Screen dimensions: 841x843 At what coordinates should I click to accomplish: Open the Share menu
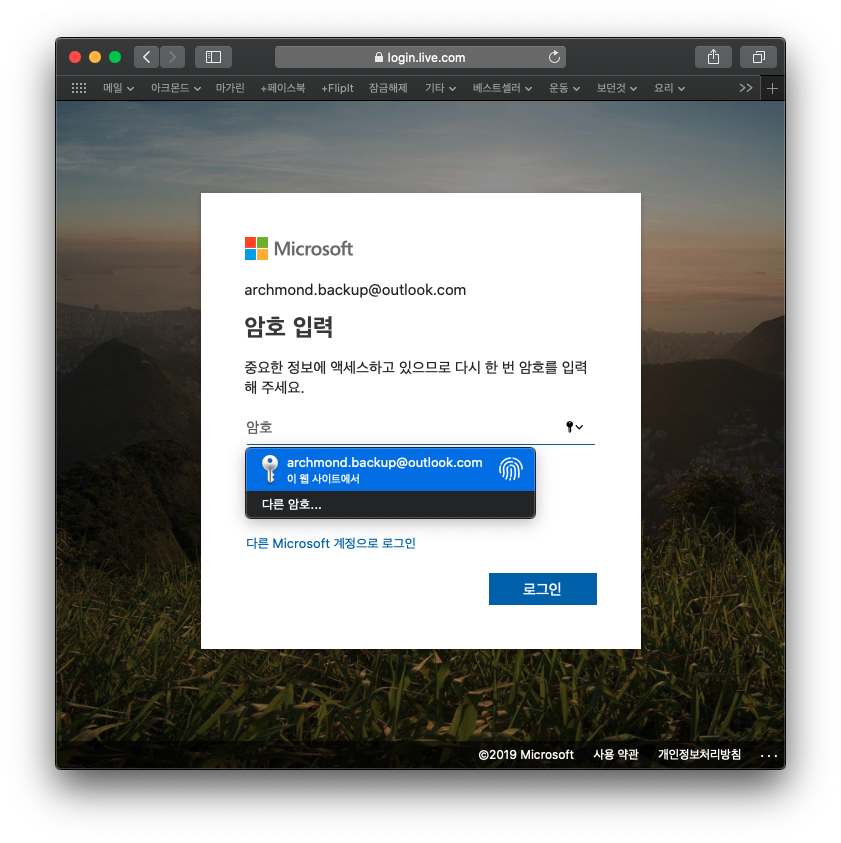(x=713, y=57)
